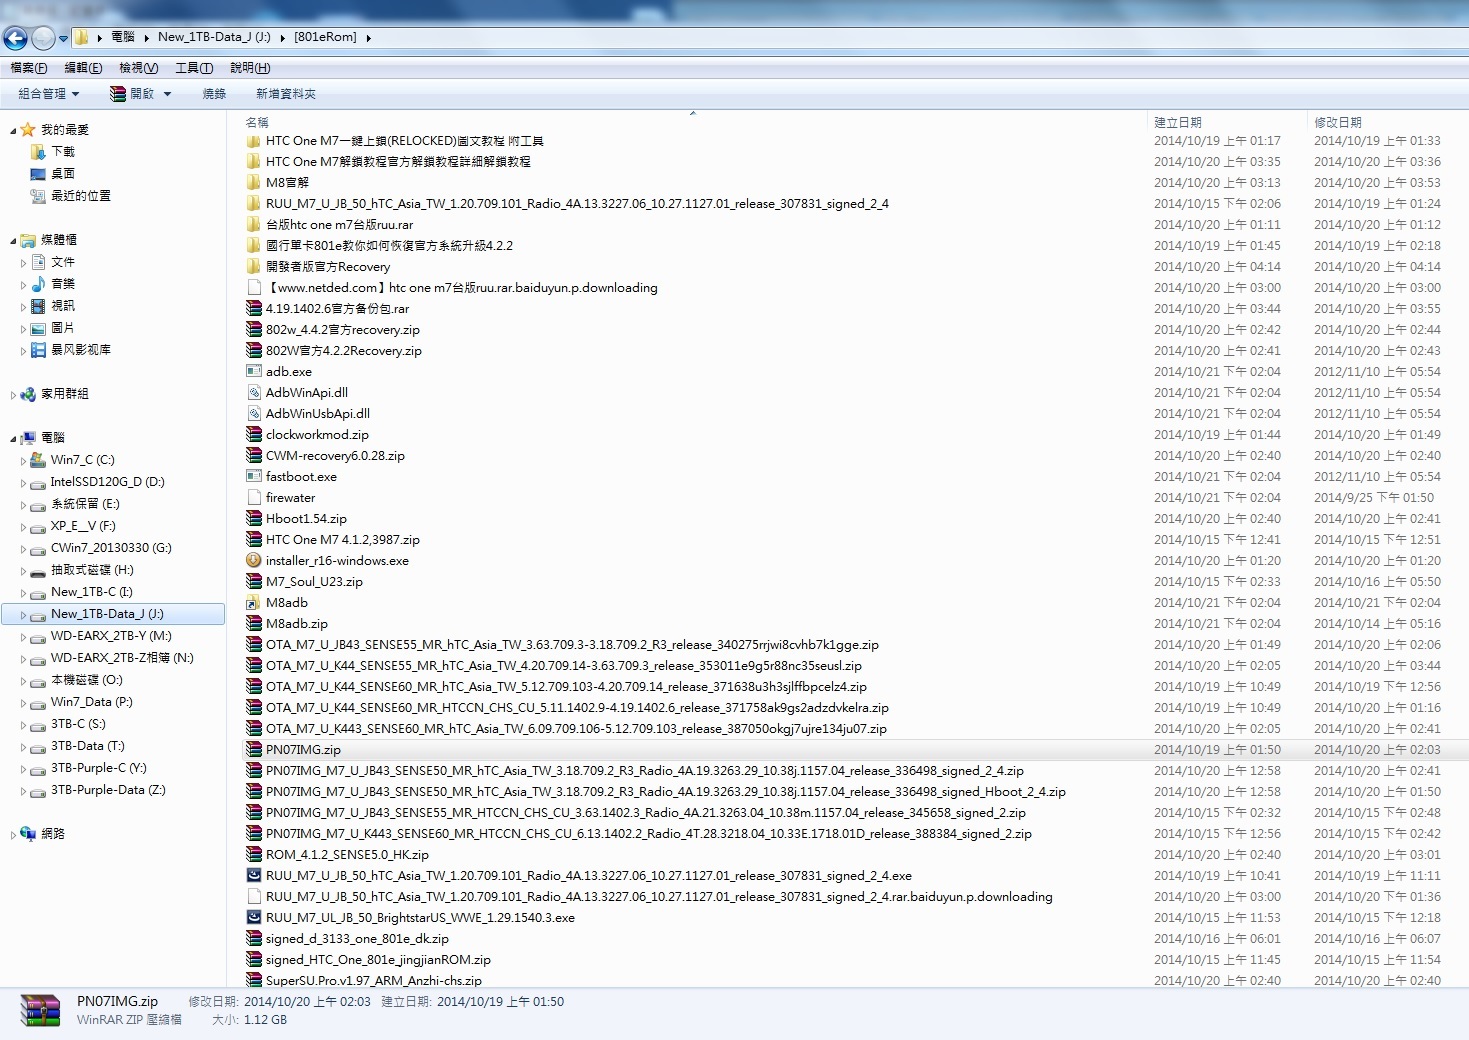Select the file SuperSU.Pro.v1.97_ARM_Anzhi-chs.zip
Screen dimensions: 1469x1040
tap(373, 980)
